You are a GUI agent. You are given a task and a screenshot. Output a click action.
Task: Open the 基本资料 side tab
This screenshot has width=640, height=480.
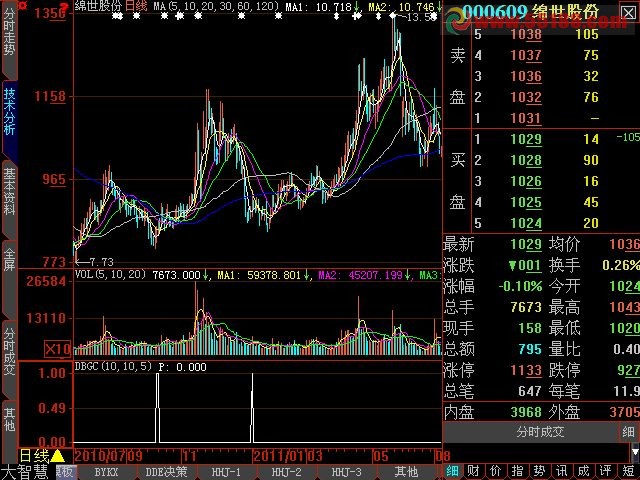coord(9,190)
